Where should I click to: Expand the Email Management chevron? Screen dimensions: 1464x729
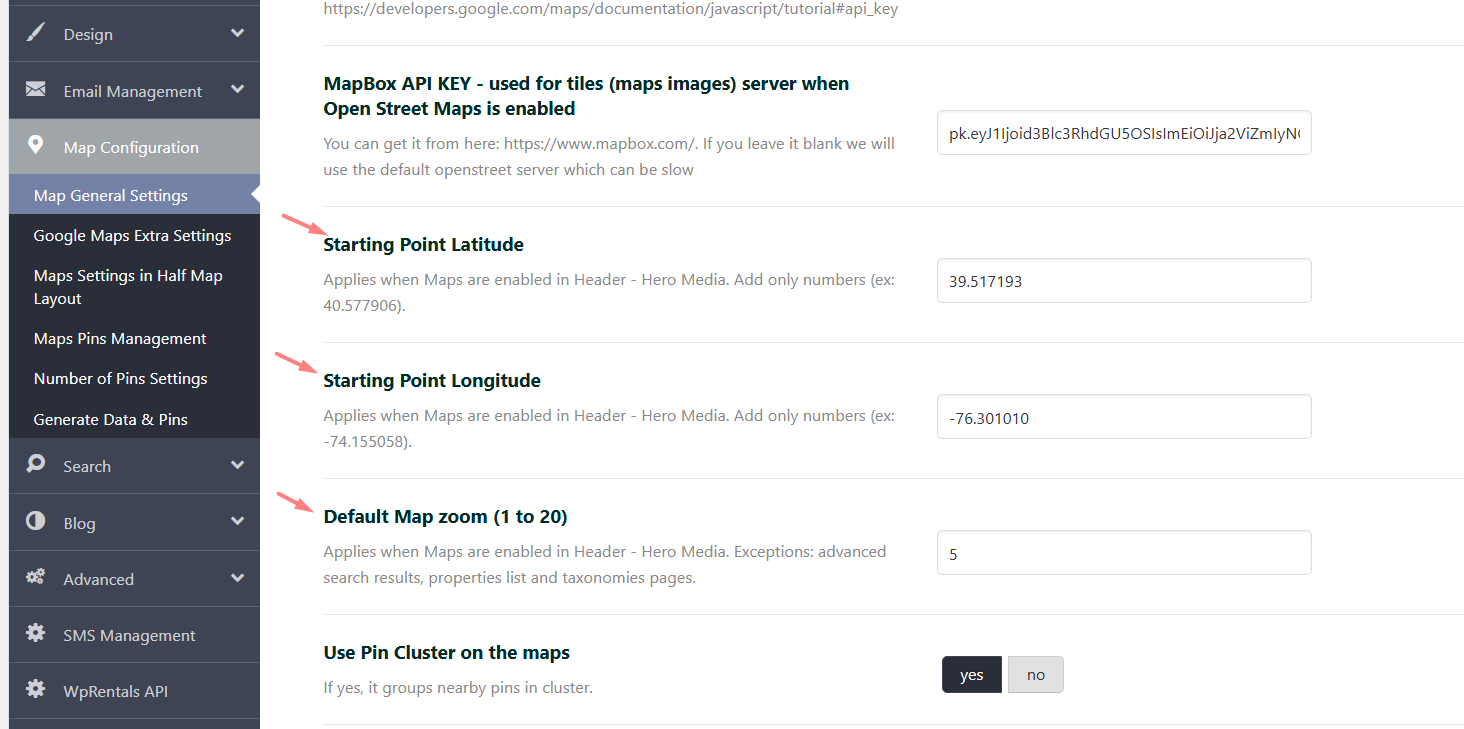click(237, 90)
